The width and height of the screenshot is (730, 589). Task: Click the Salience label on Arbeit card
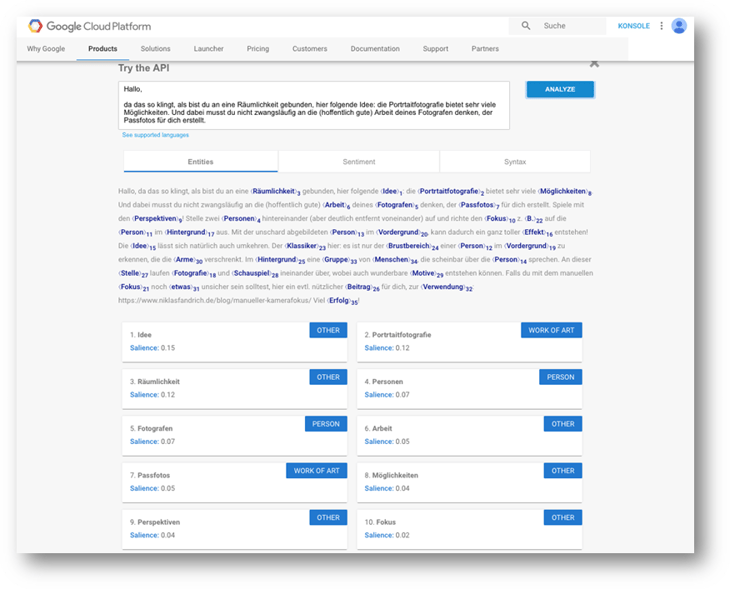(379, 441)
